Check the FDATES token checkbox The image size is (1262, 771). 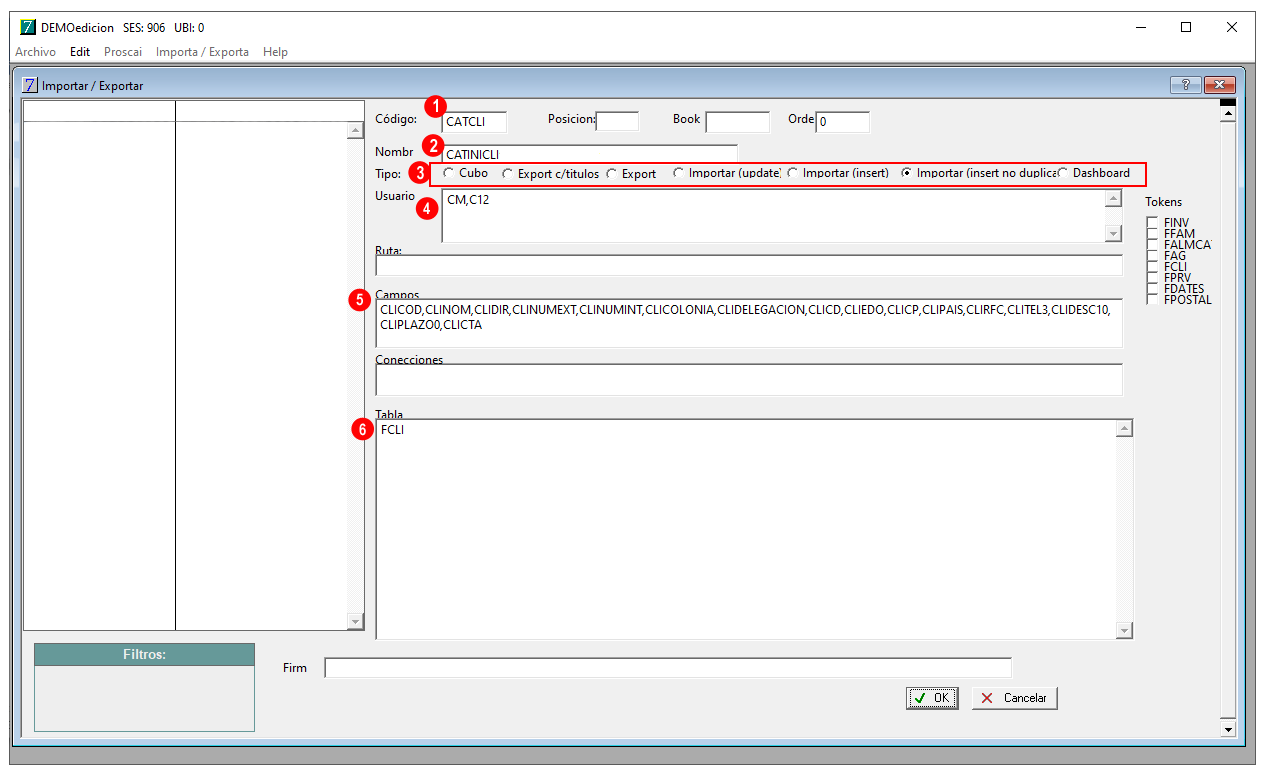(x=1154, y=288)
